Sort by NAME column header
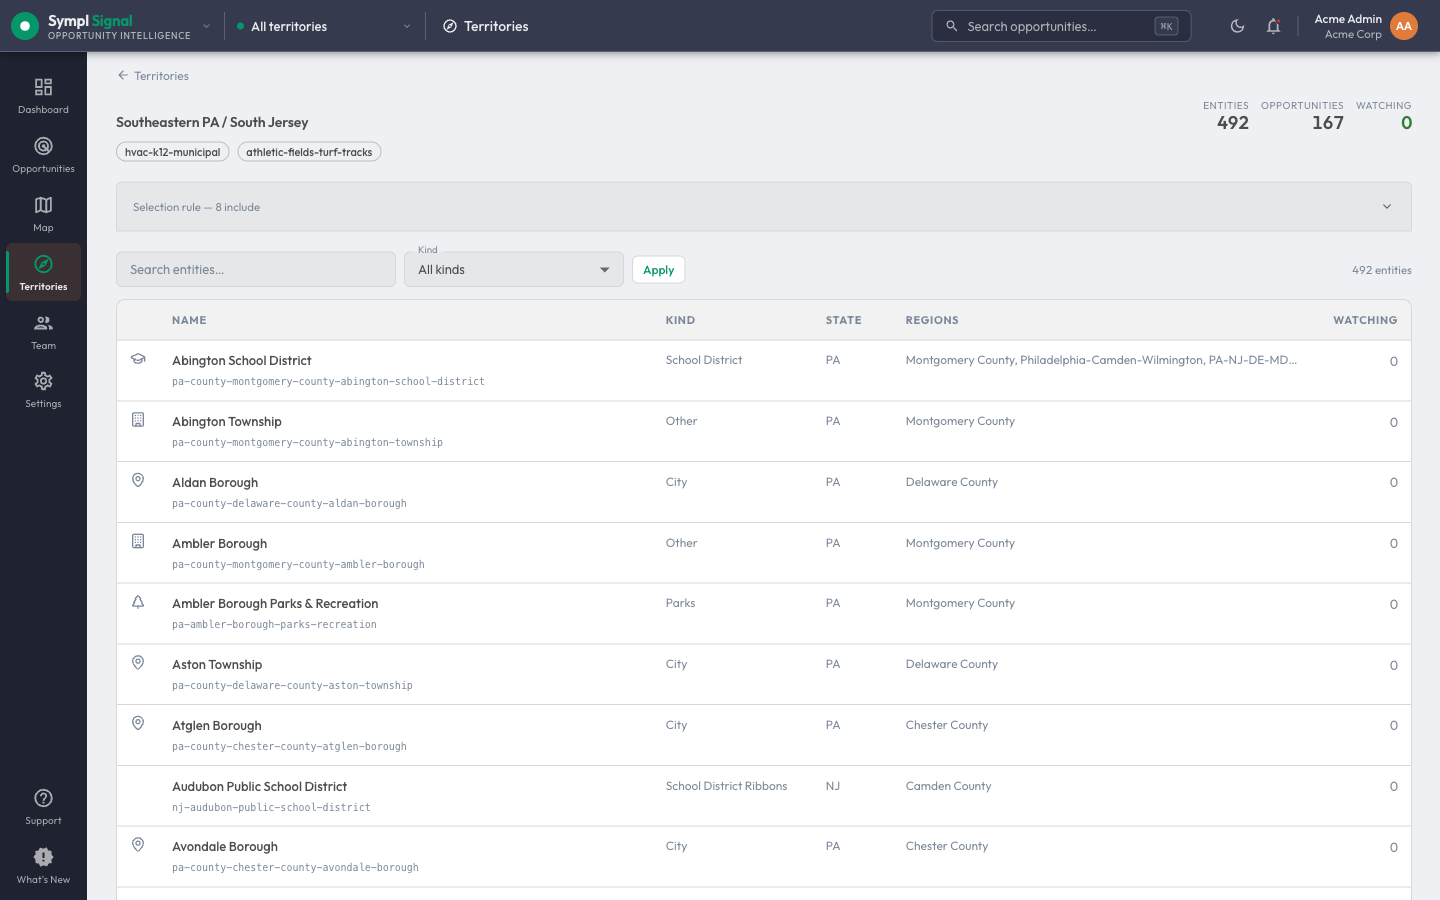The height and width of the screenshot is (900, 1440). tap(189, 320)
